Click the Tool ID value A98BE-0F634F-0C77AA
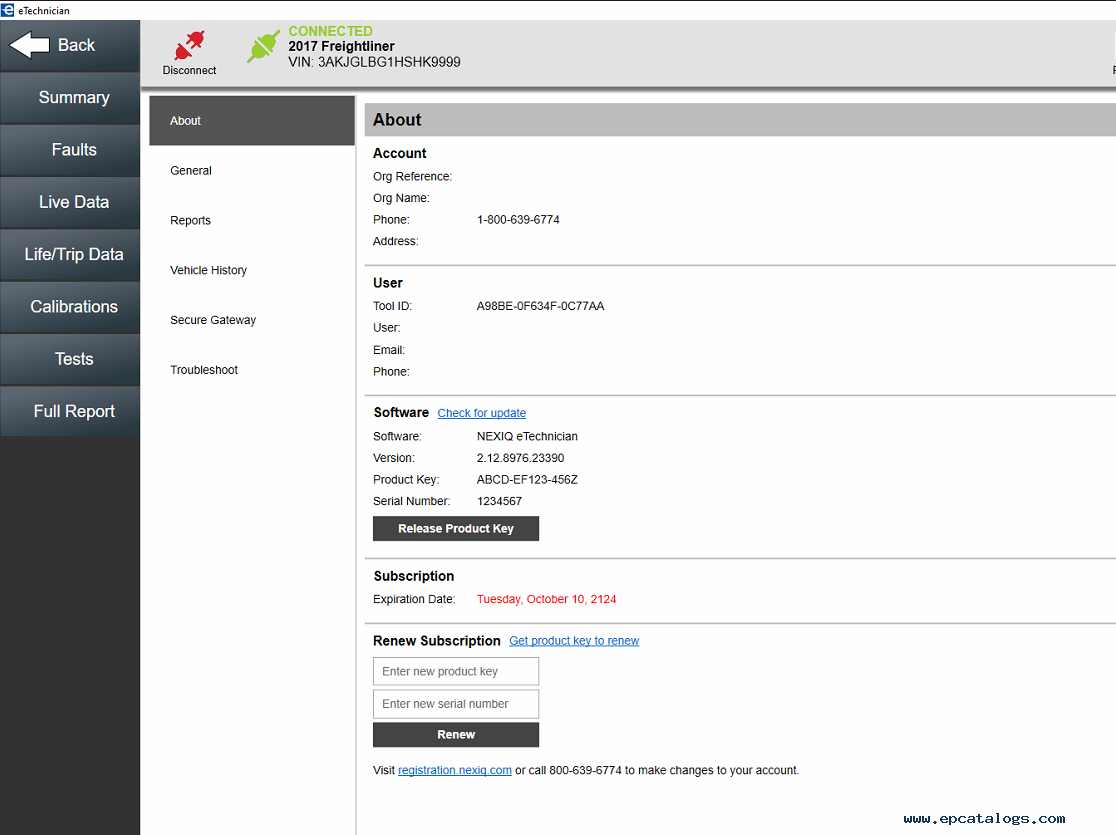 tap(540, 306)
